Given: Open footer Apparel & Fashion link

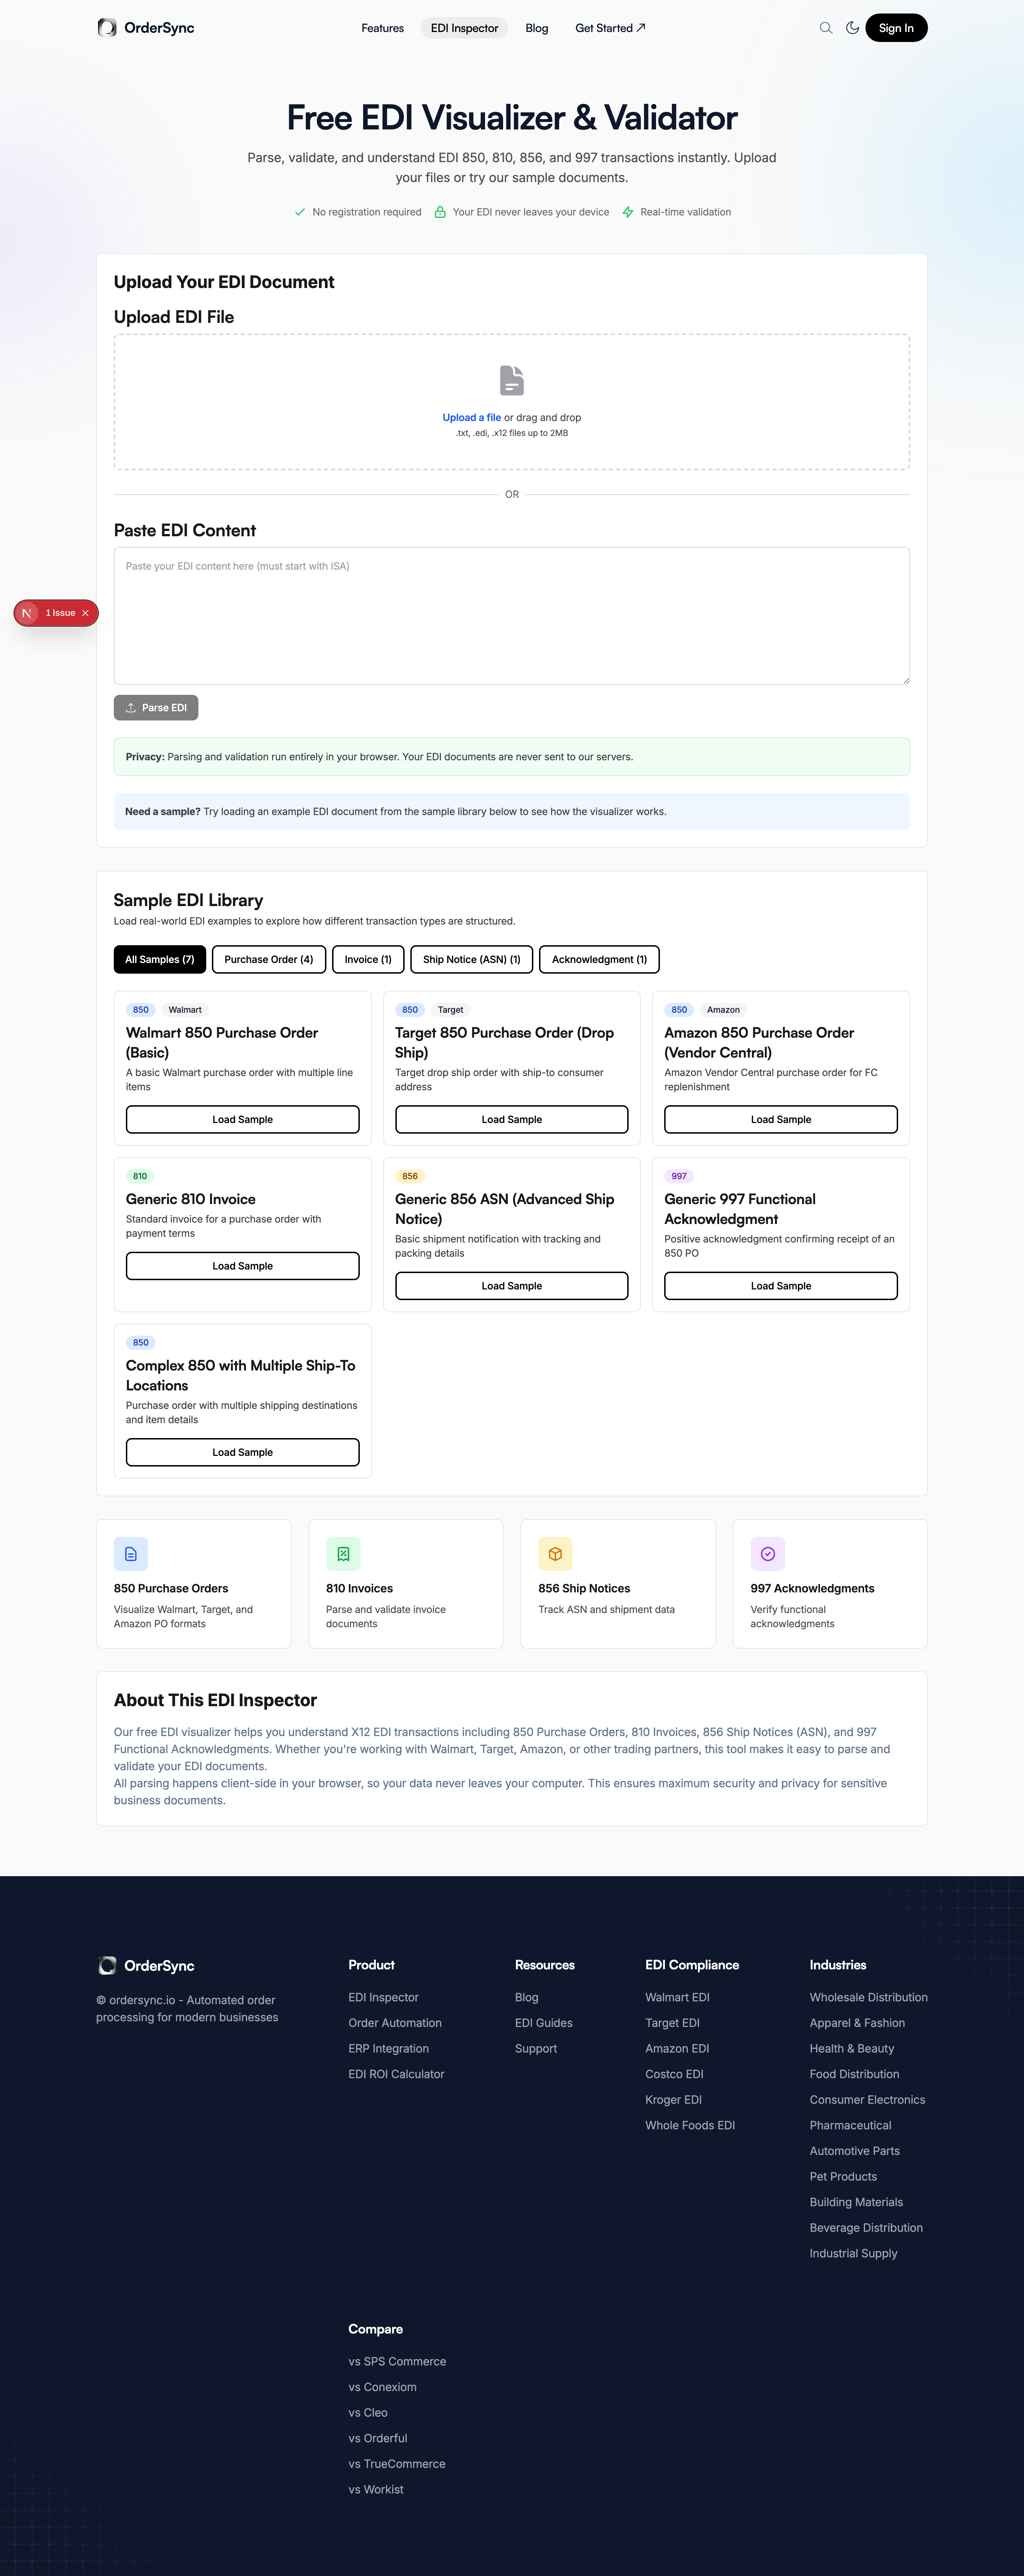Looking at the screenshot, I should 858,2023.
